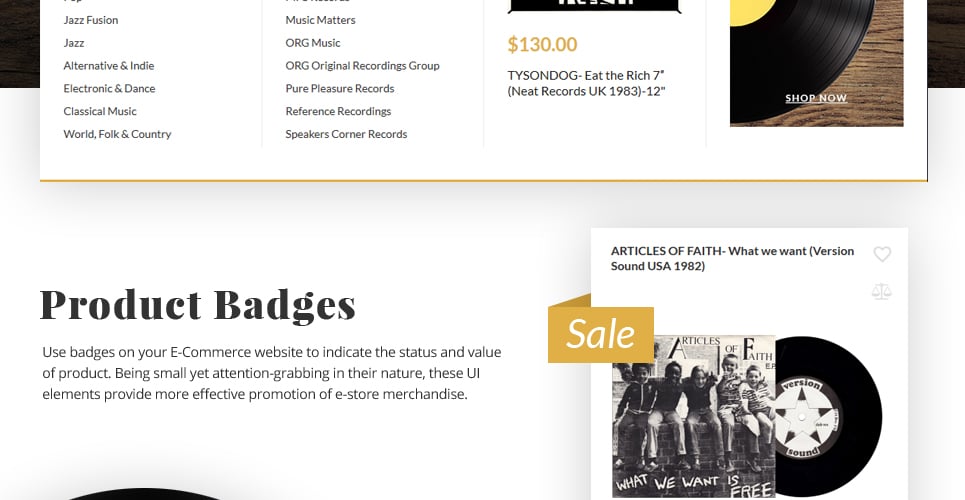Open Reference Recordings label link
965x500 pixels.
coord(338,111)
